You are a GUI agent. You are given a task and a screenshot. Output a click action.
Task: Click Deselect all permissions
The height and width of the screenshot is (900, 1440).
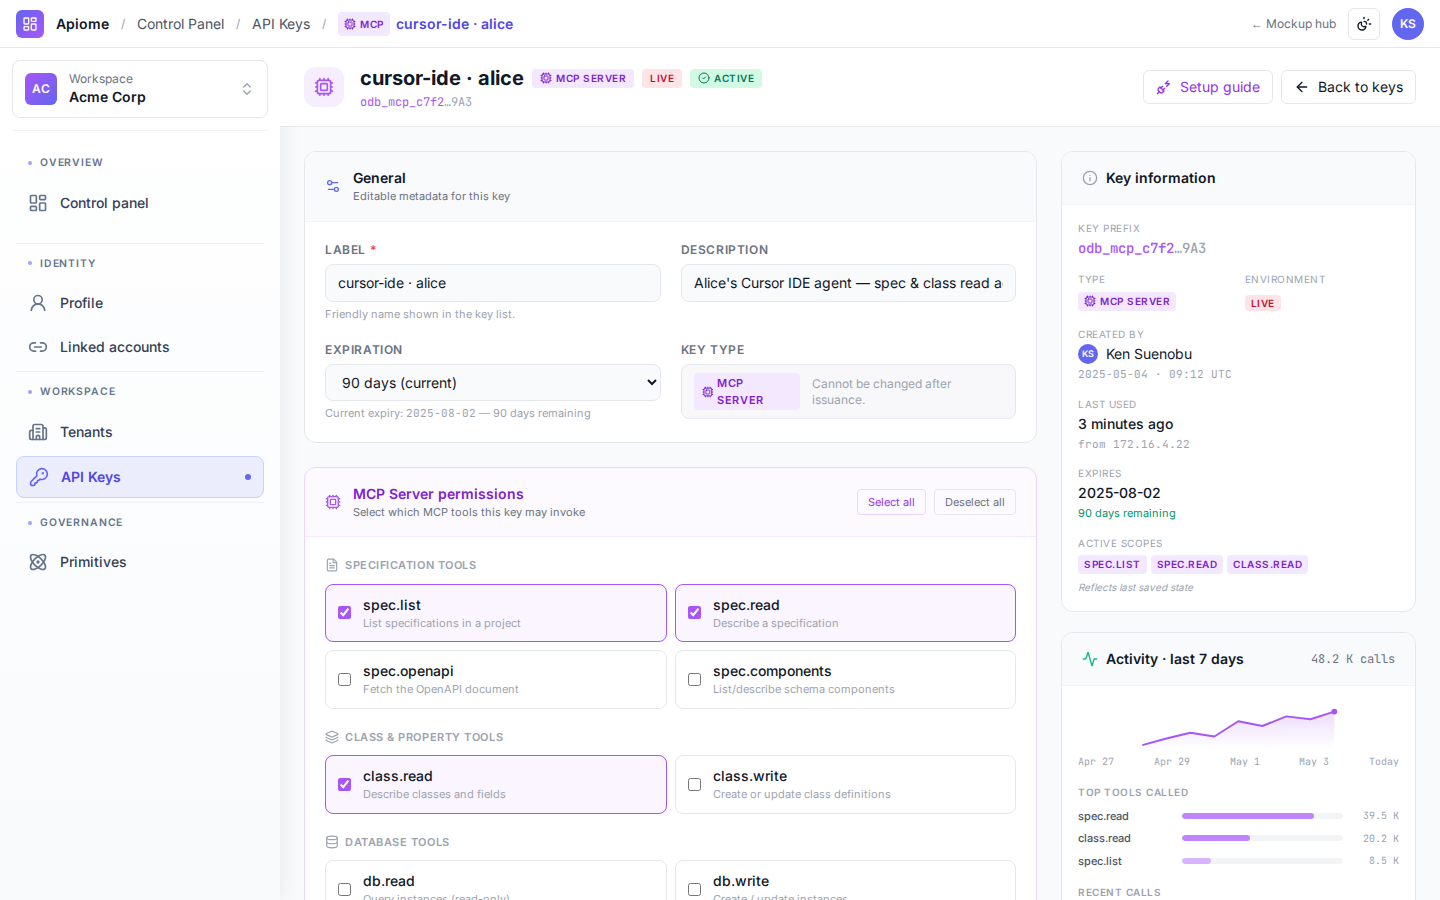[x=975, y=502]
